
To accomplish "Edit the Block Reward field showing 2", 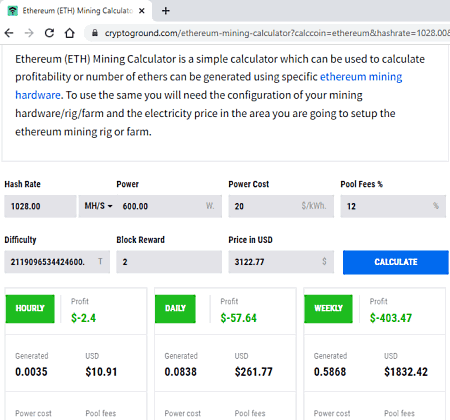I will point(169,262).
